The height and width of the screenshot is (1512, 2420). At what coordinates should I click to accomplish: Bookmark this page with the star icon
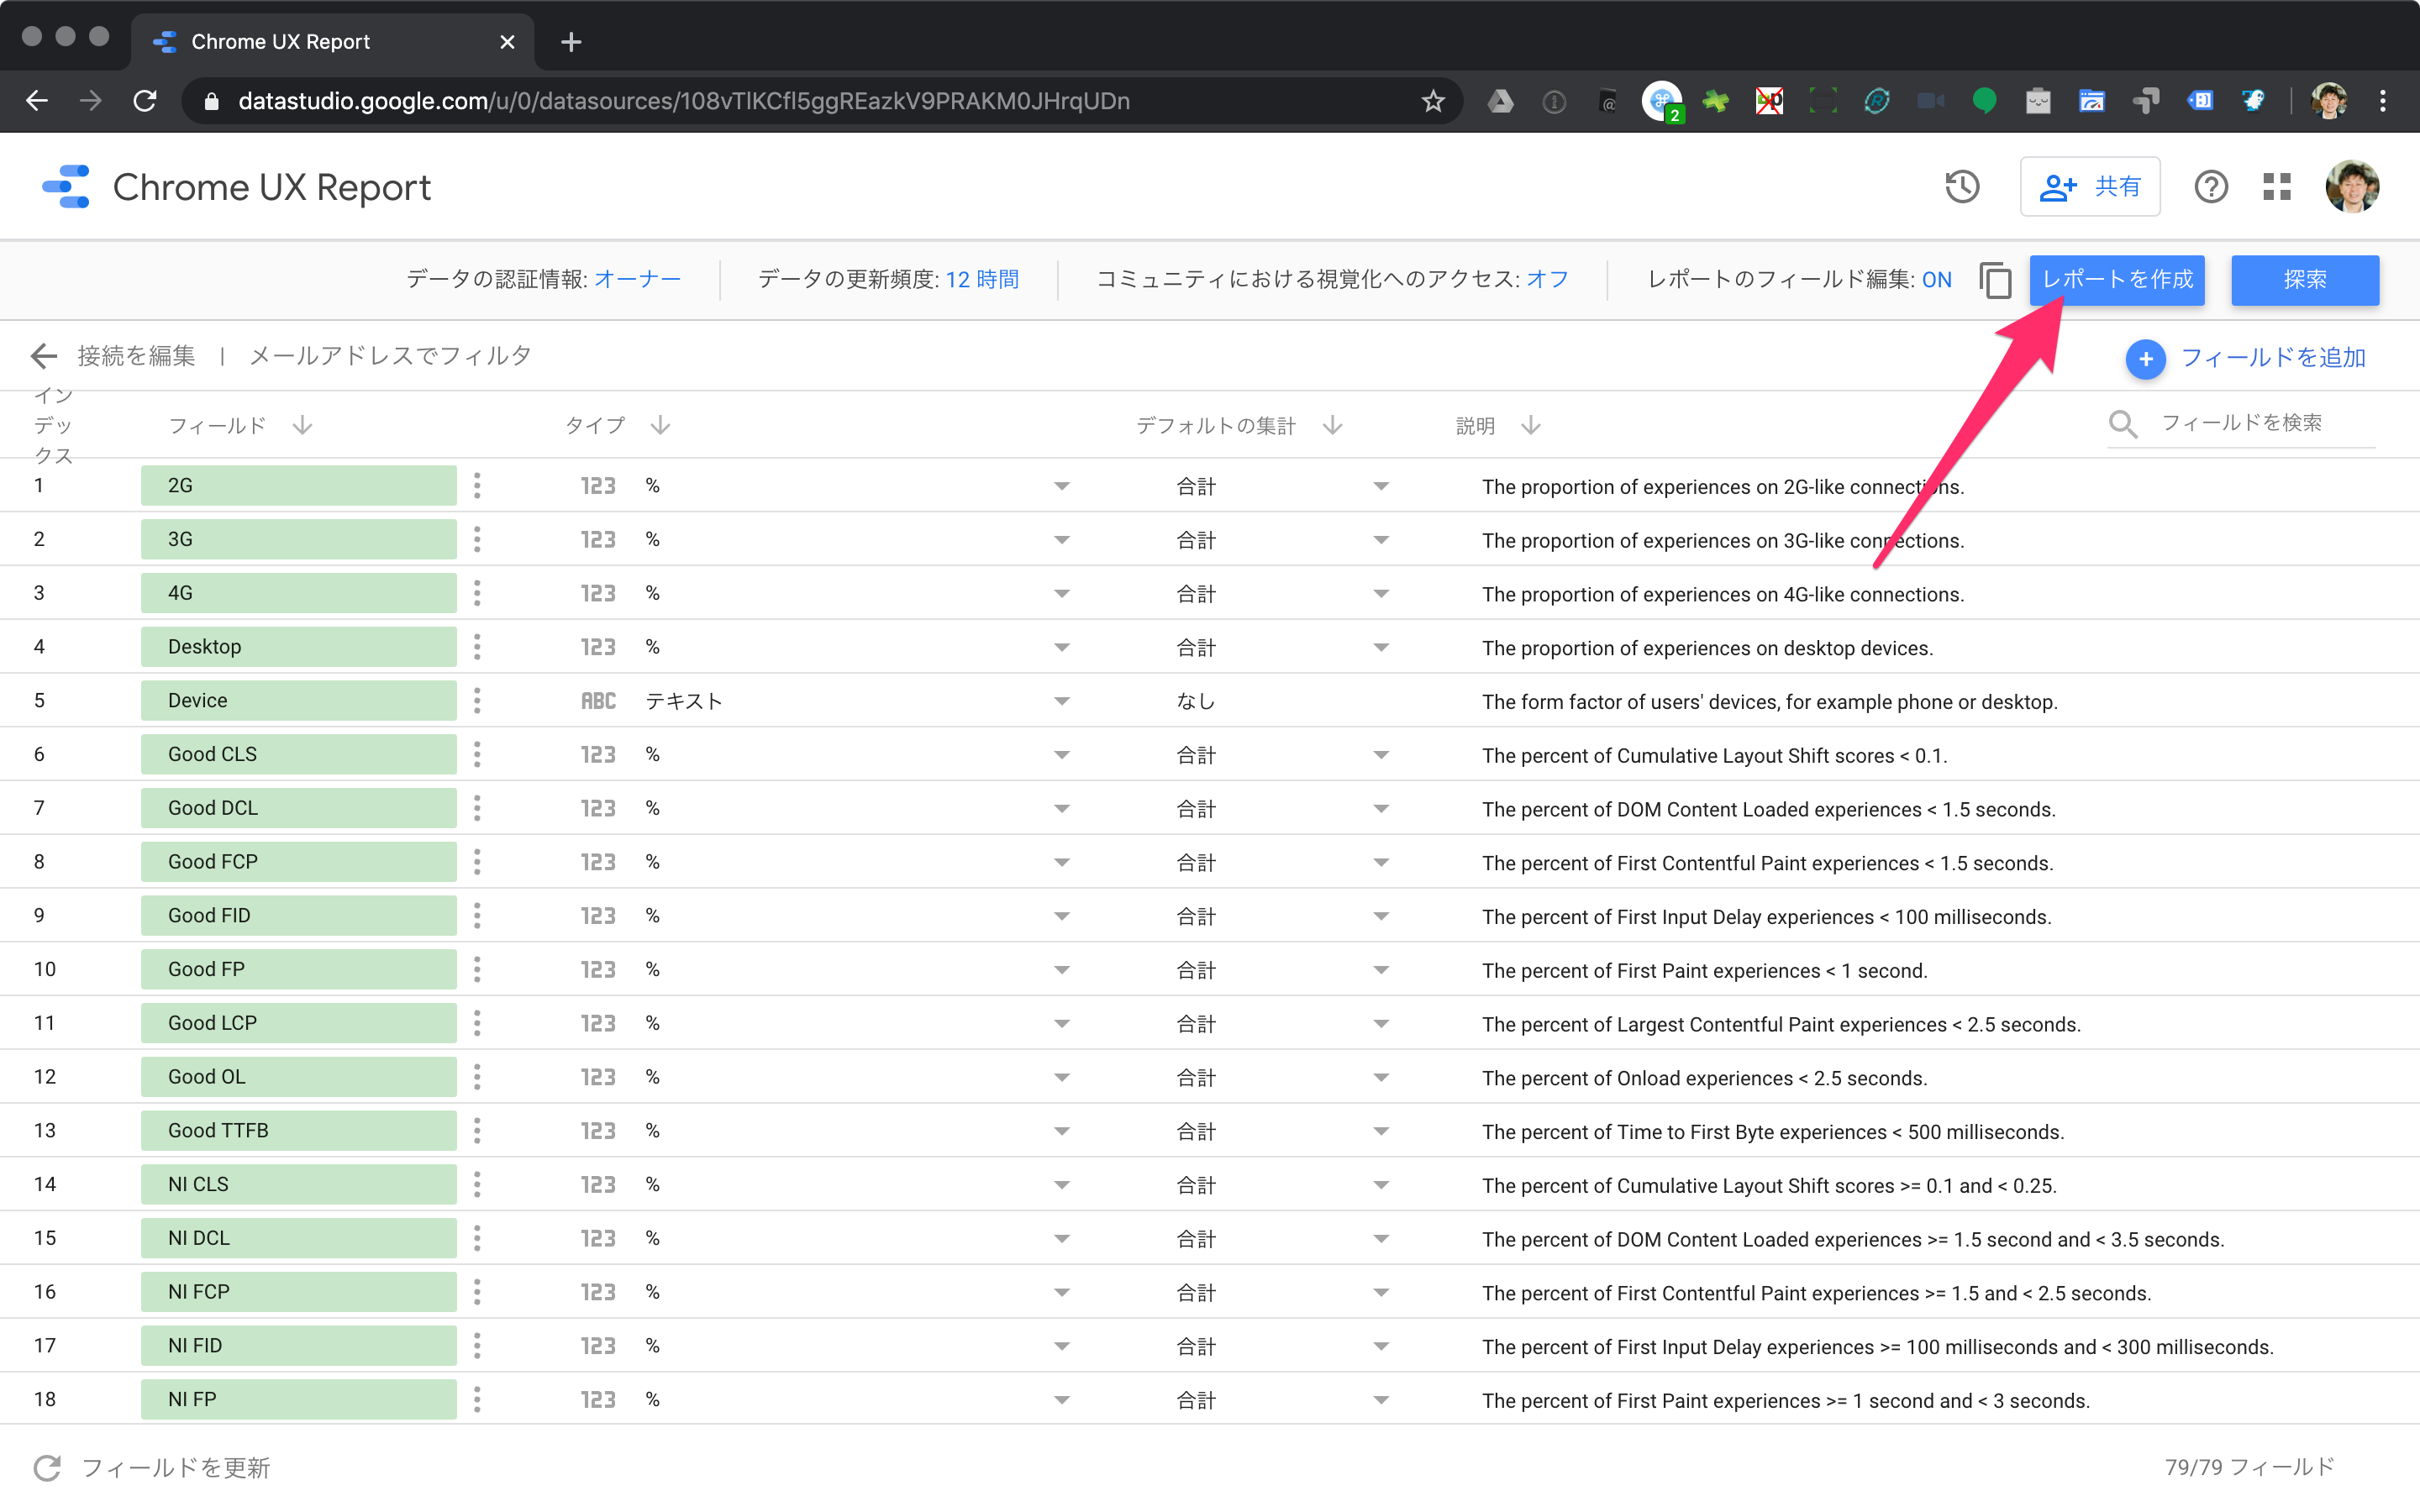[1433, 101]
